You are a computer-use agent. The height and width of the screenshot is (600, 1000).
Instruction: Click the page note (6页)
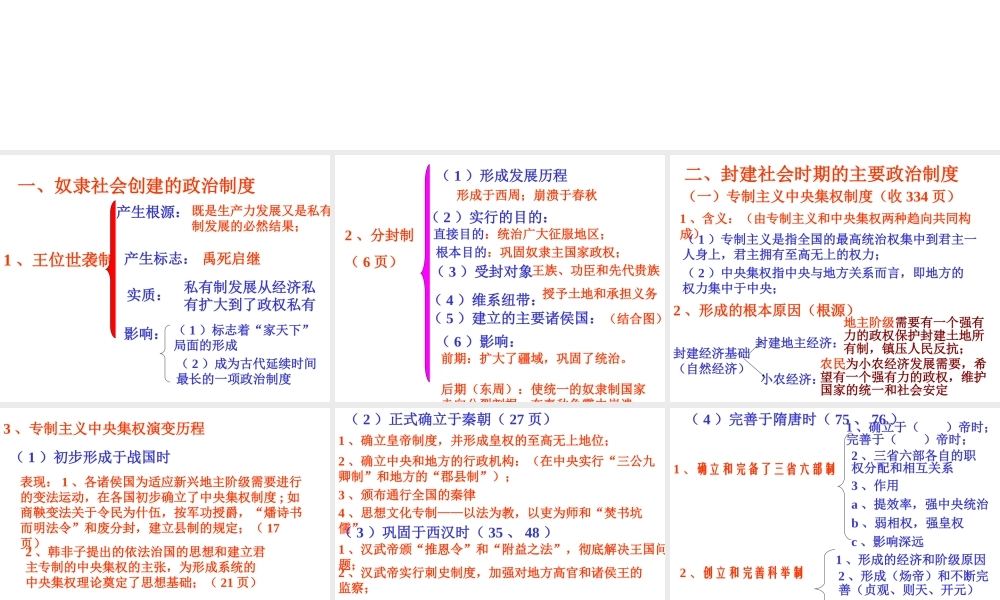(374, 261)
